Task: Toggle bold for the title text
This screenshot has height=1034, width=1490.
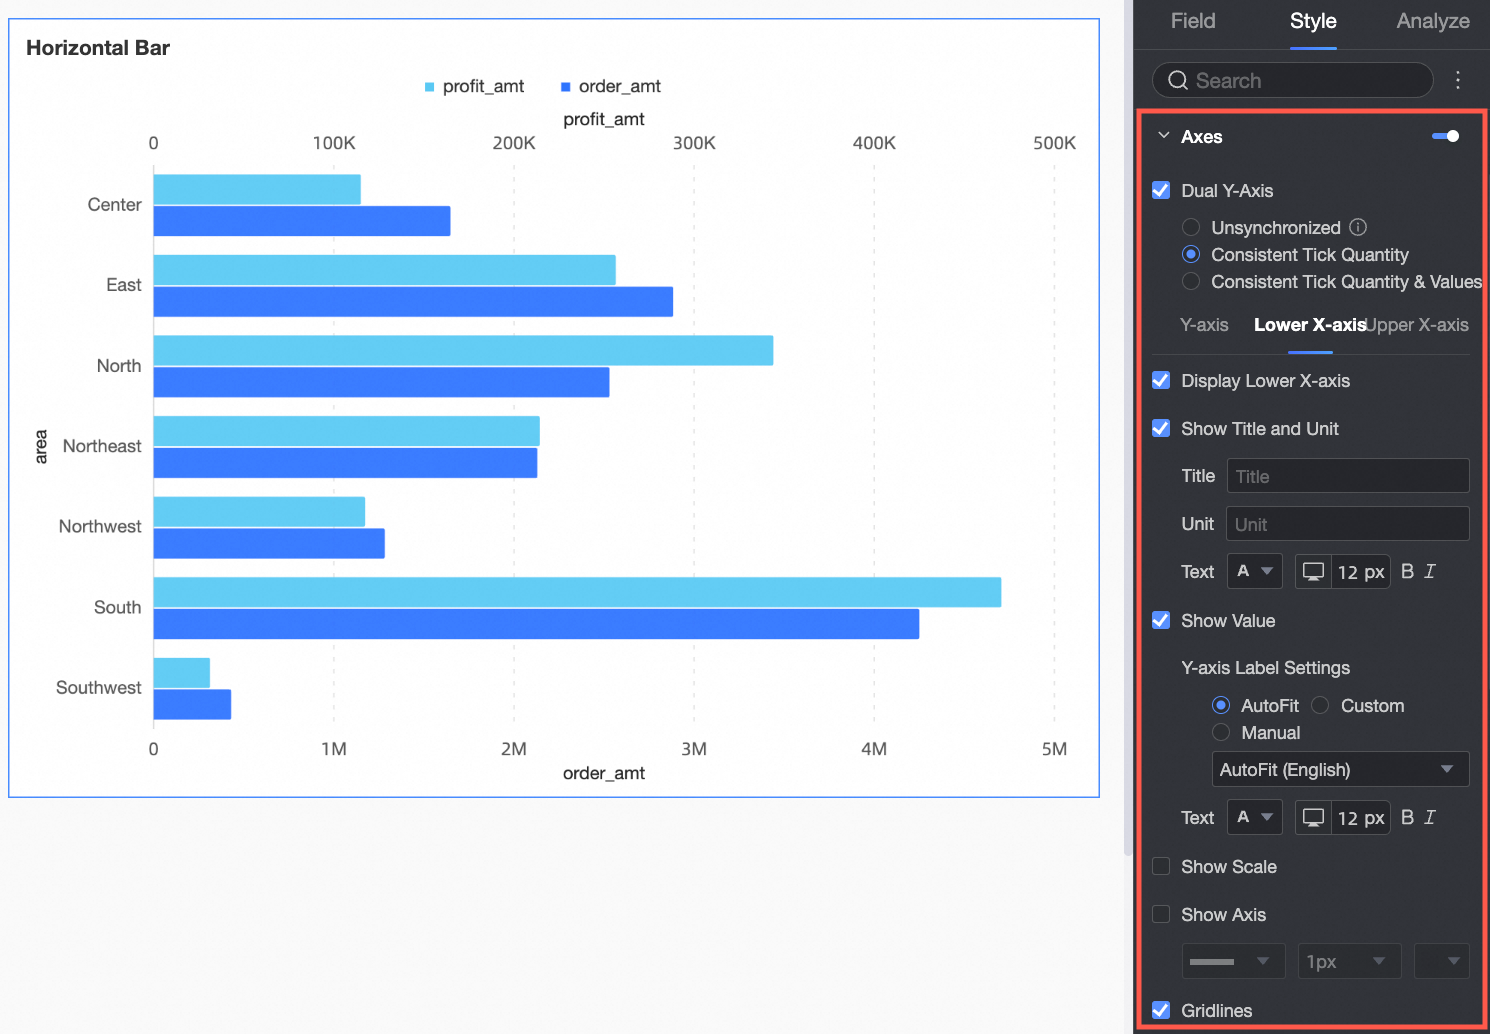Action: 1407,571
